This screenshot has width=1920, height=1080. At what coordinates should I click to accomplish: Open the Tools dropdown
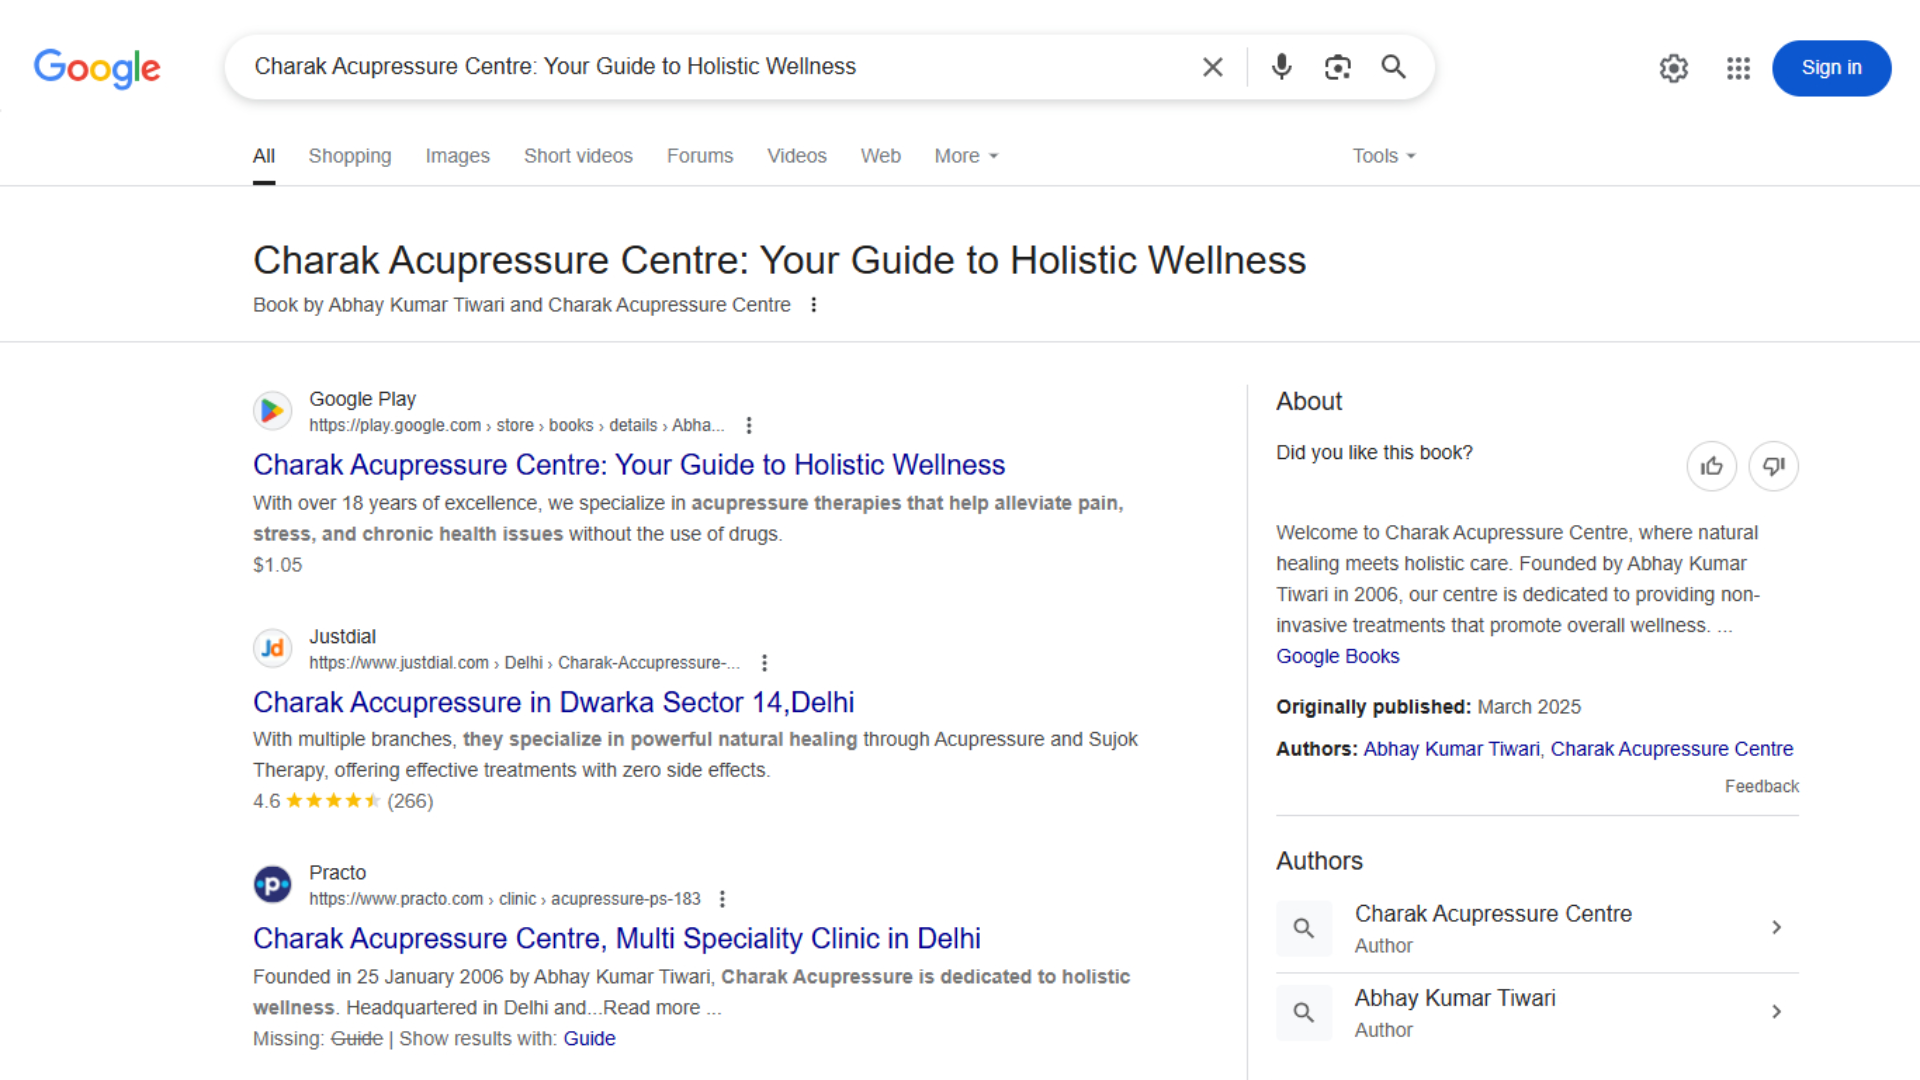pos(1383,156)
